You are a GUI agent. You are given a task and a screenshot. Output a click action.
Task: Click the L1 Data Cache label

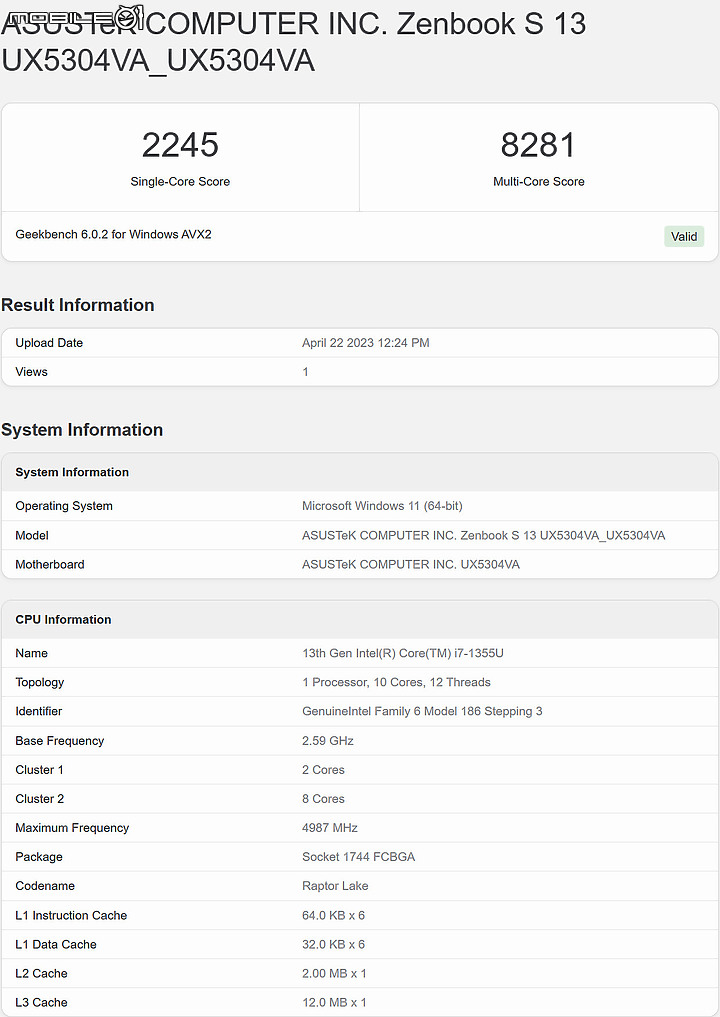point(56,944)
